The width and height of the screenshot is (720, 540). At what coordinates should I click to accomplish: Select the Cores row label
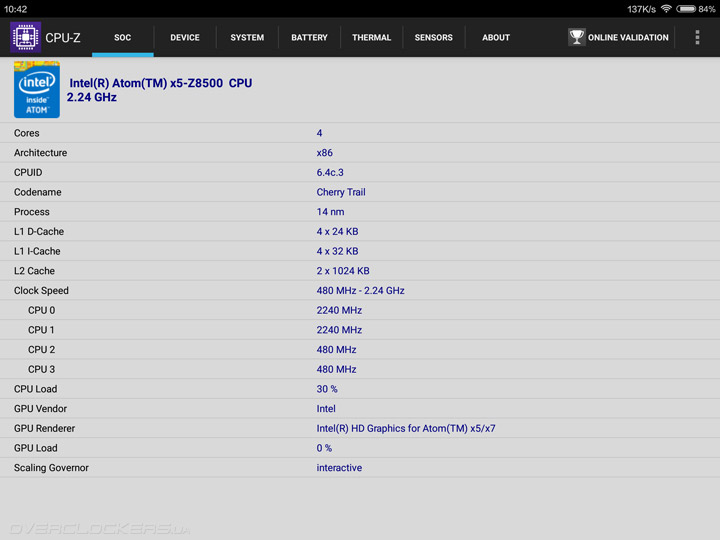click(27, 133)
